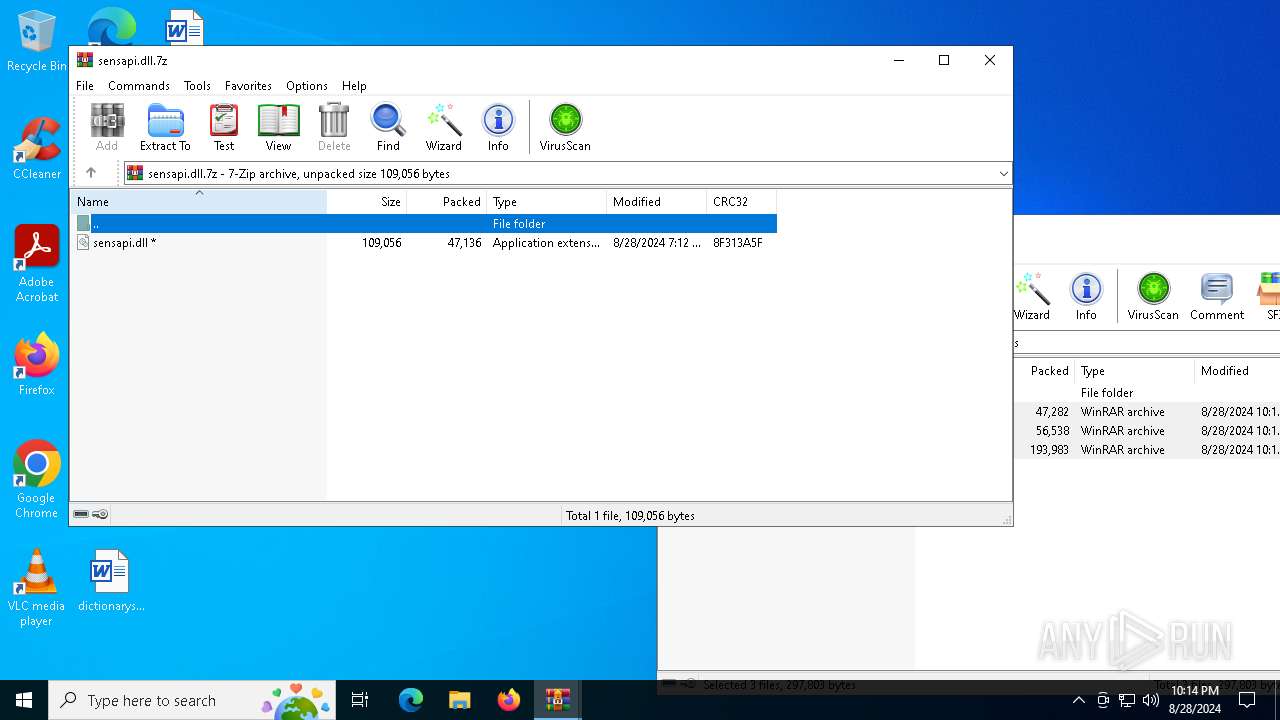The height and width of the screenshot is (720, 1280).
Task: Sort by the Name column header
Action: coord(198,201)
